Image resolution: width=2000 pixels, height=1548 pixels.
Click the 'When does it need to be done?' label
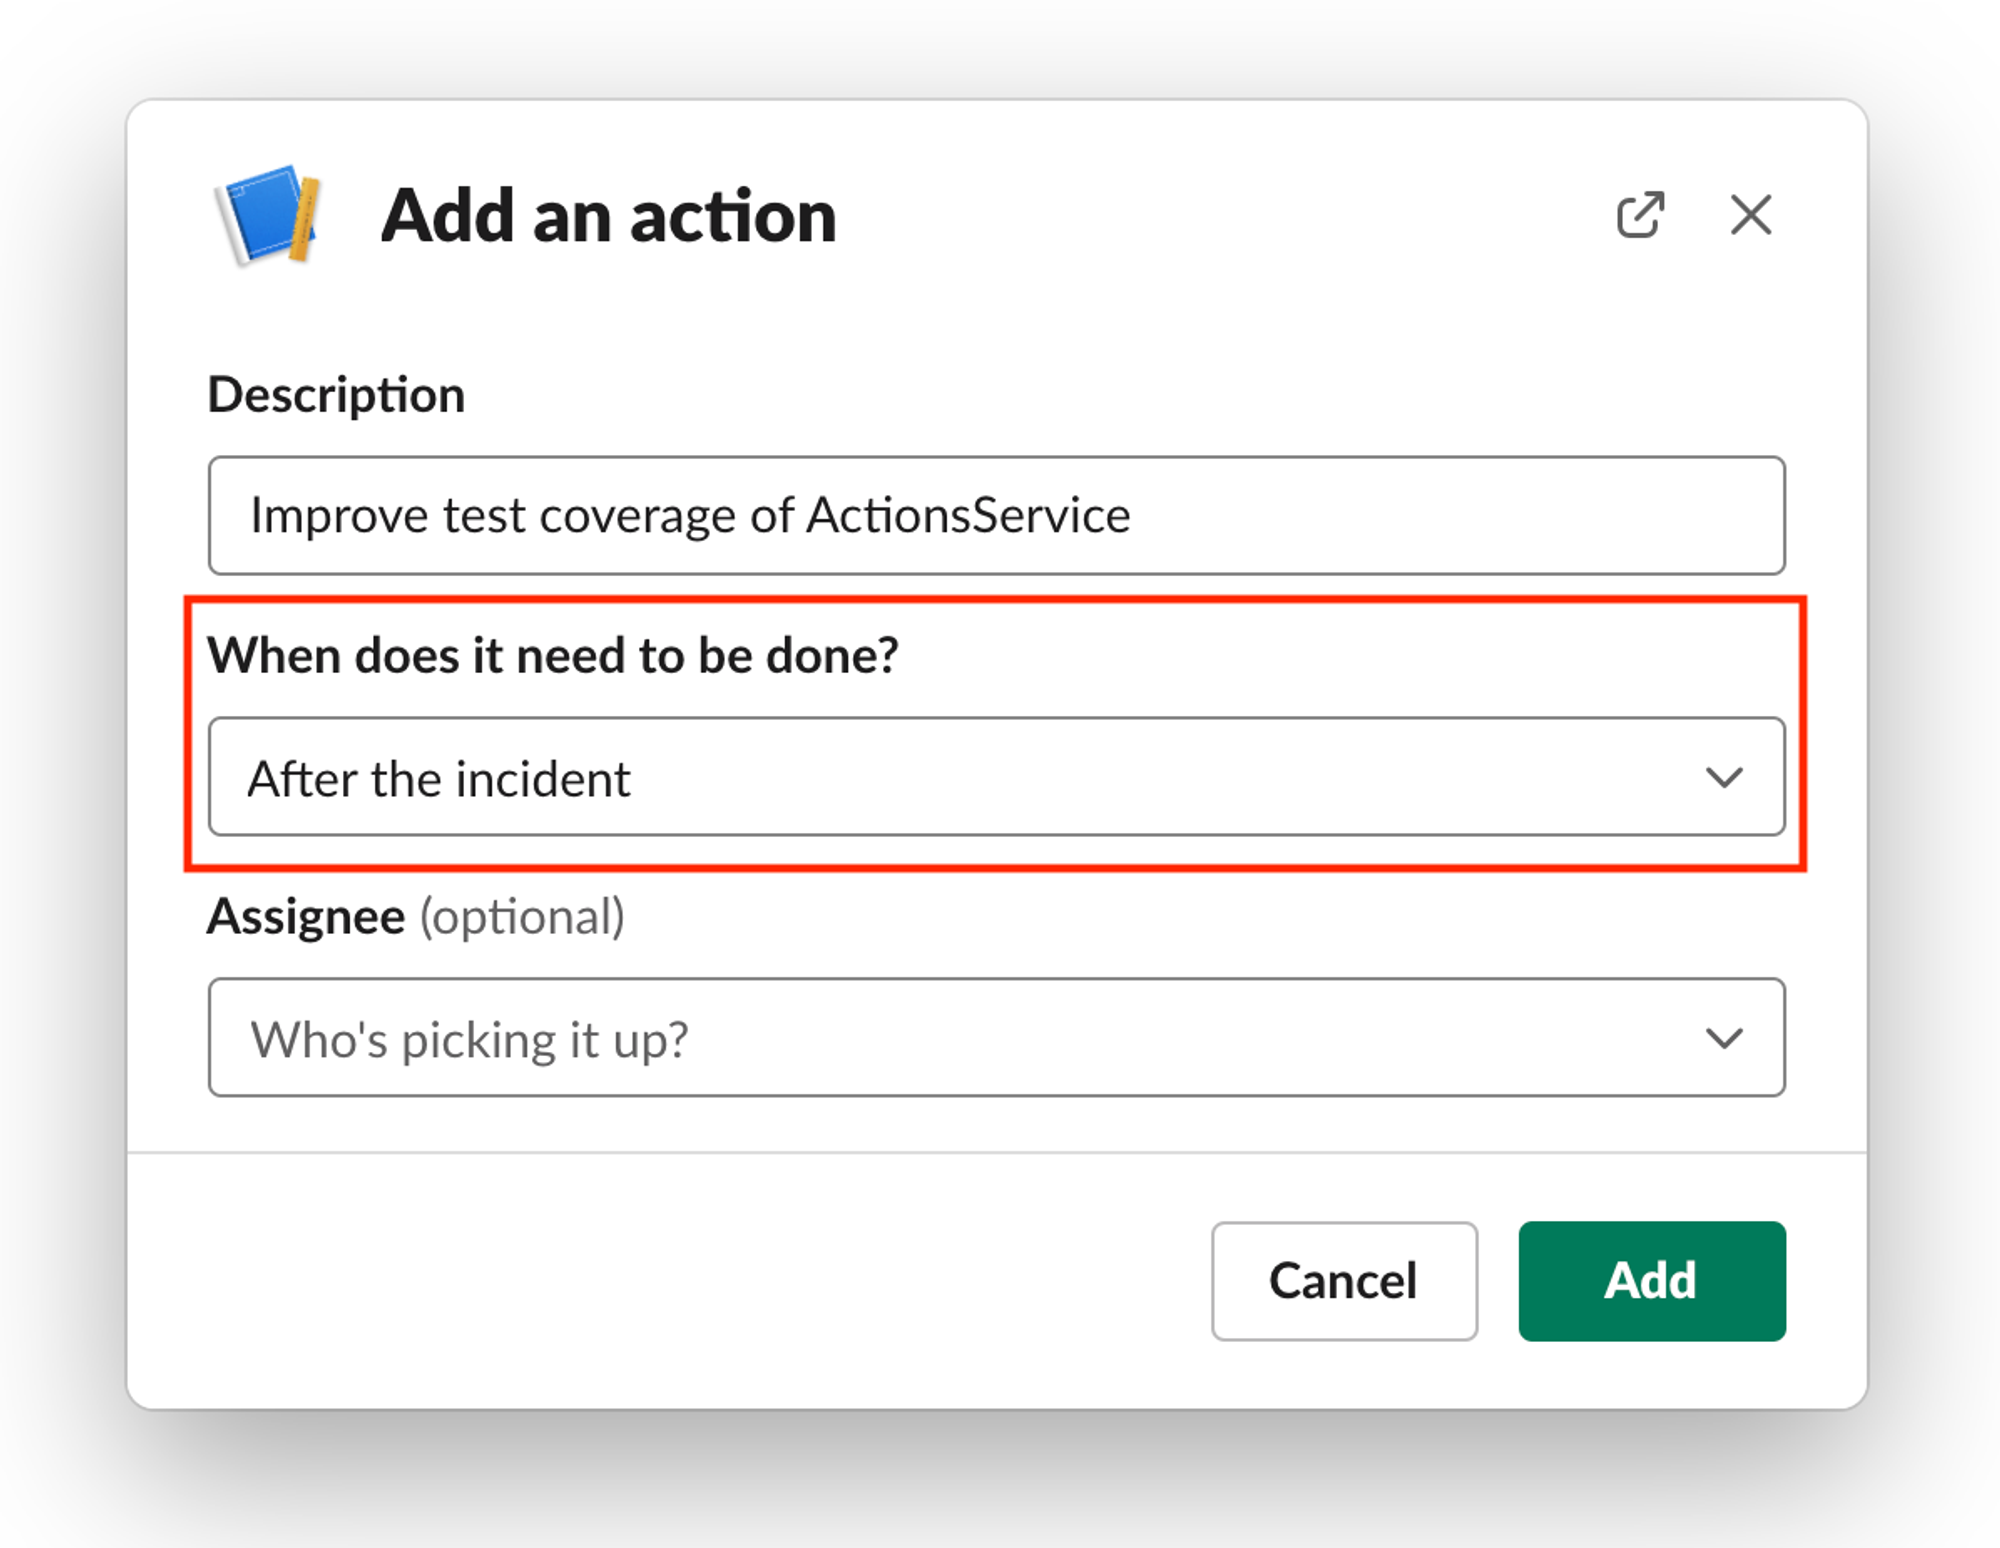click(553, 656)
